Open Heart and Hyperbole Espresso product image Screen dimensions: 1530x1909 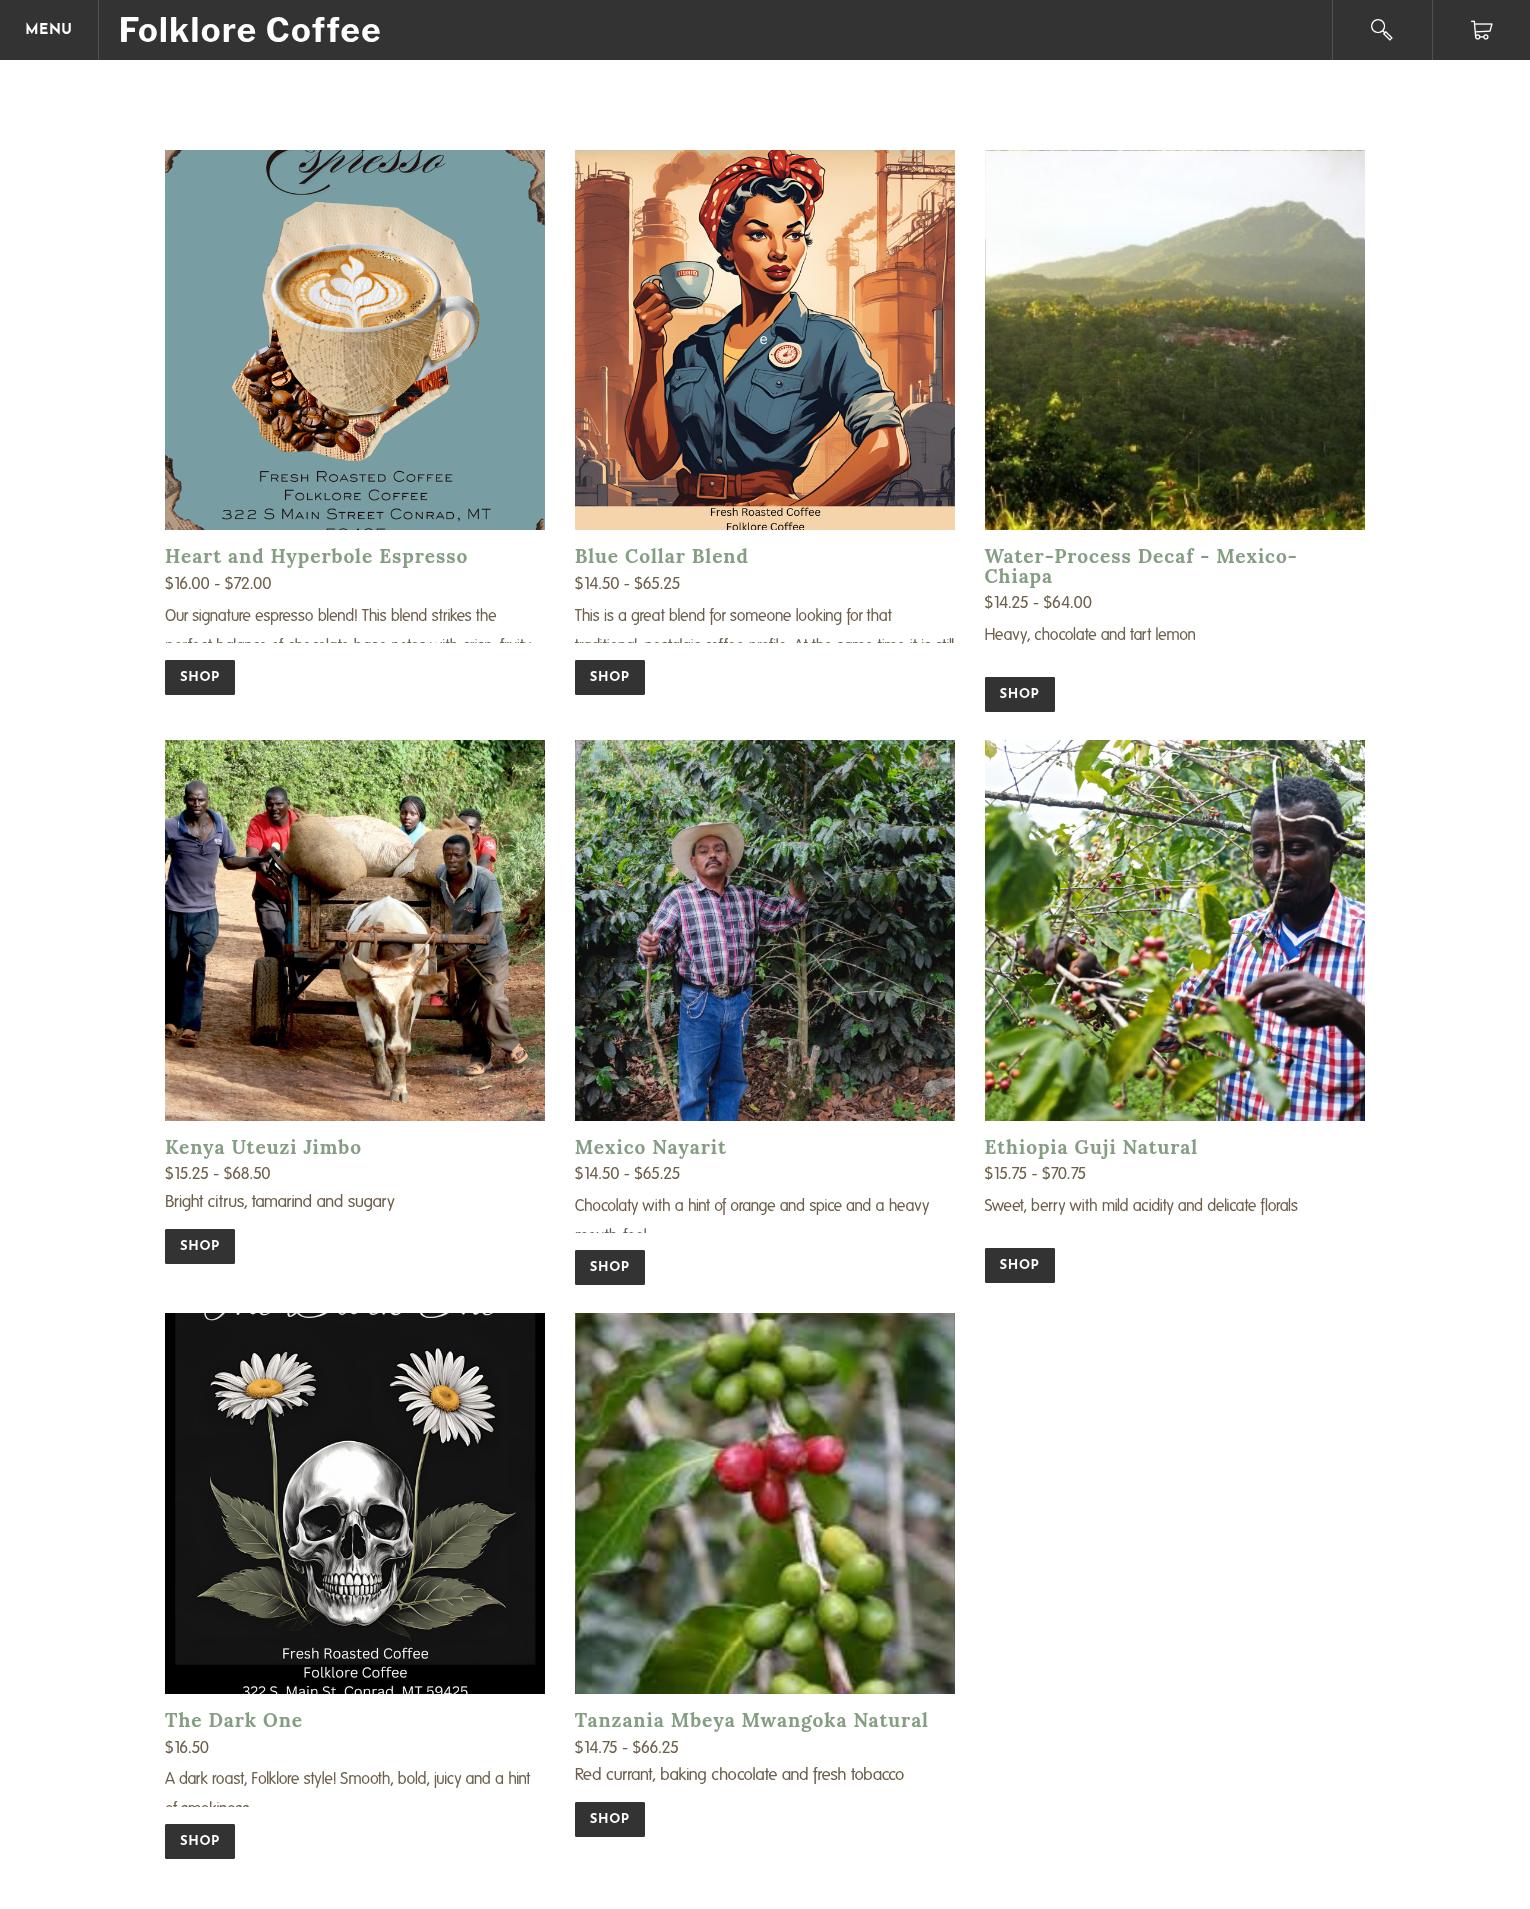[x=355, y=340]
